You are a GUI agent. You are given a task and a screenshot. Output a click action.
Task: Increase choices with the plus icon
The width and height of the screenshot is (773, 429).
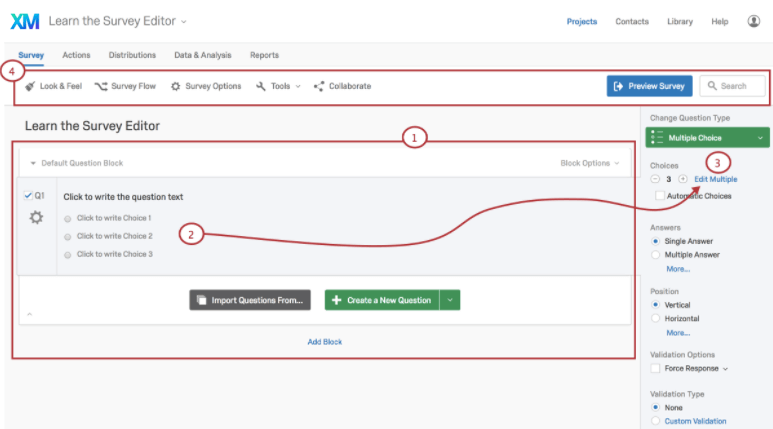683,179
